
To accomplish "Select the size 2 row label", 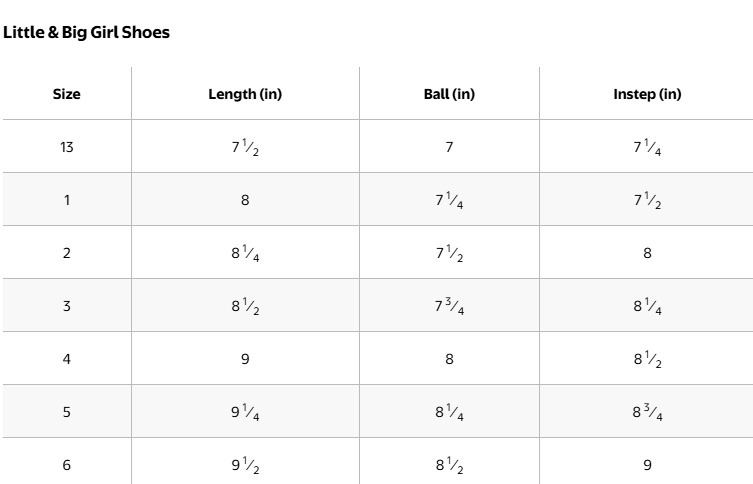I will tap(67, 253).
